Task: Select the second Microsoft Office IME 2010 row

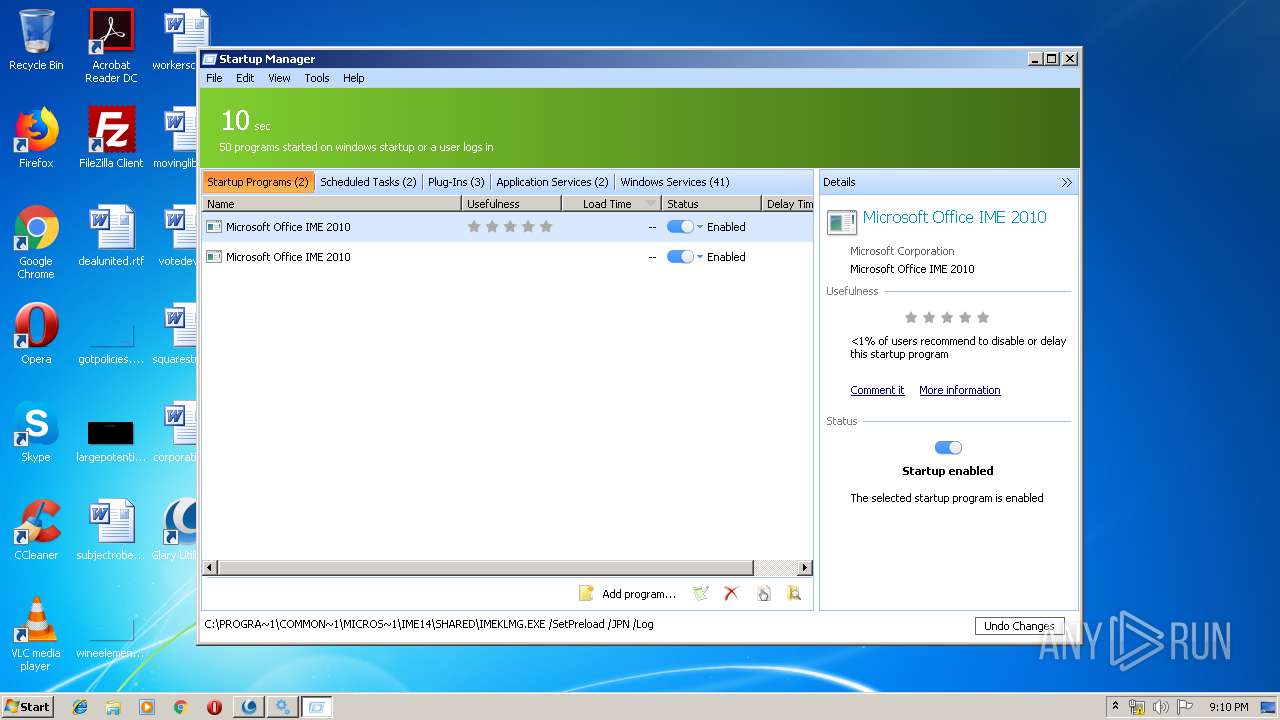Action: [508, 257]
